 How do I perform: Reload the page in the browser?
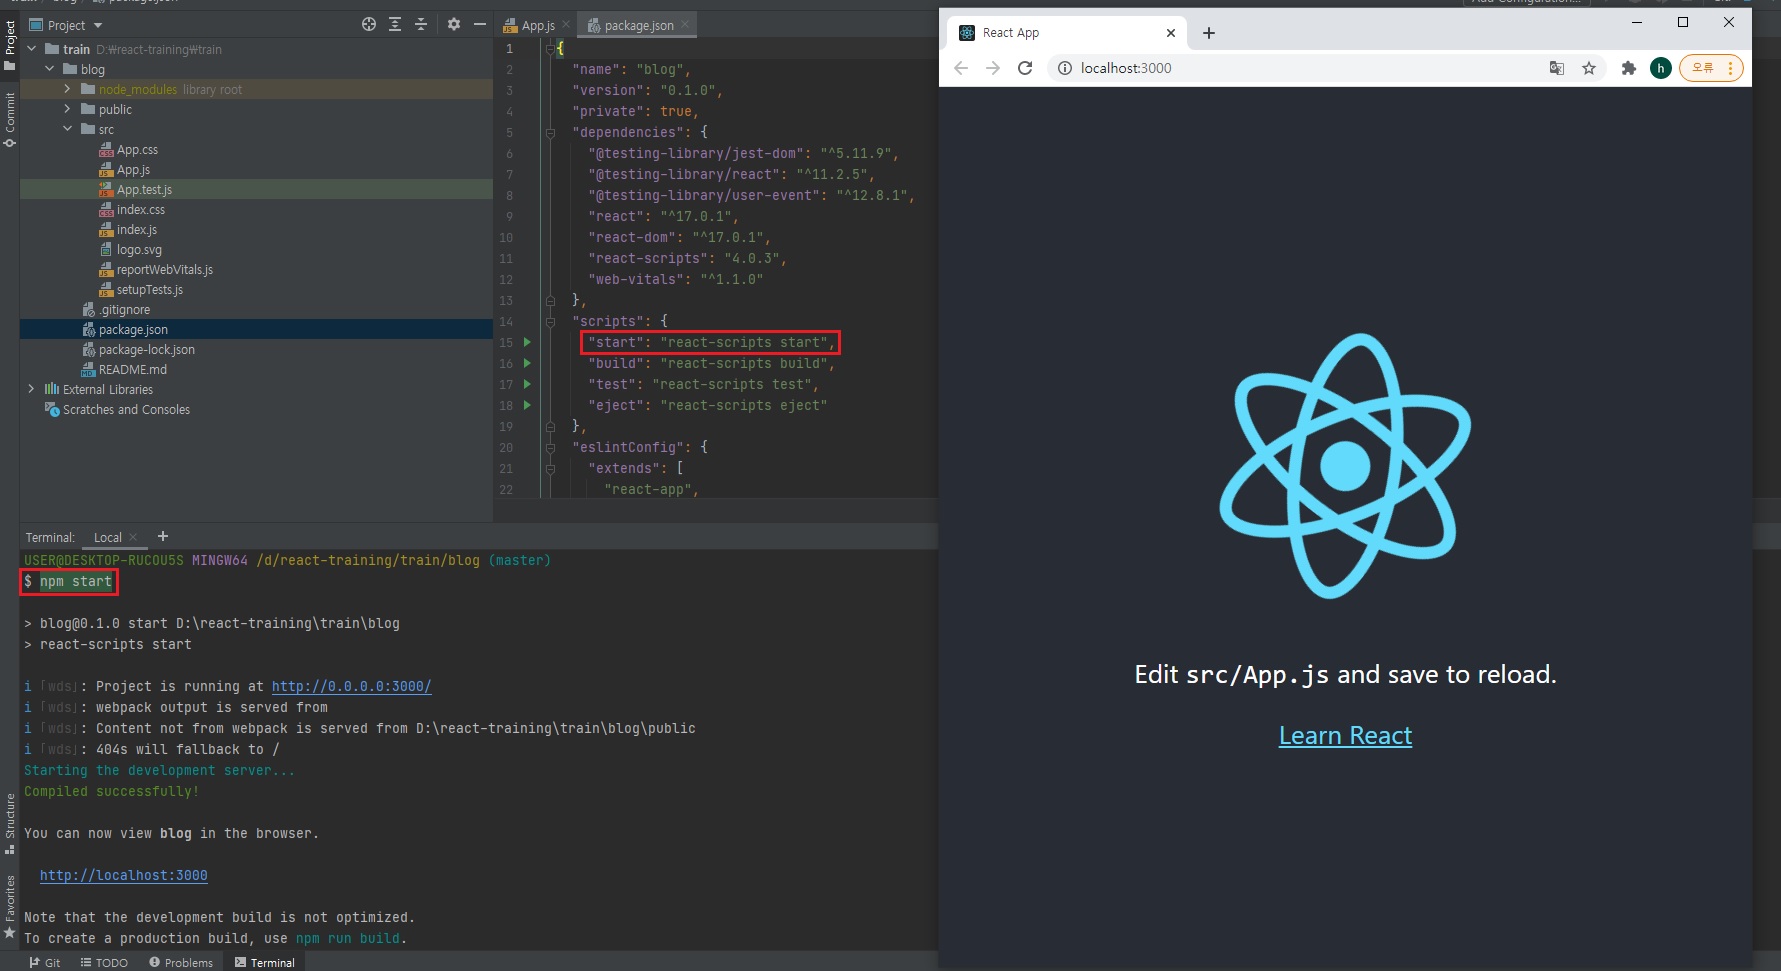pos(1025,68)
